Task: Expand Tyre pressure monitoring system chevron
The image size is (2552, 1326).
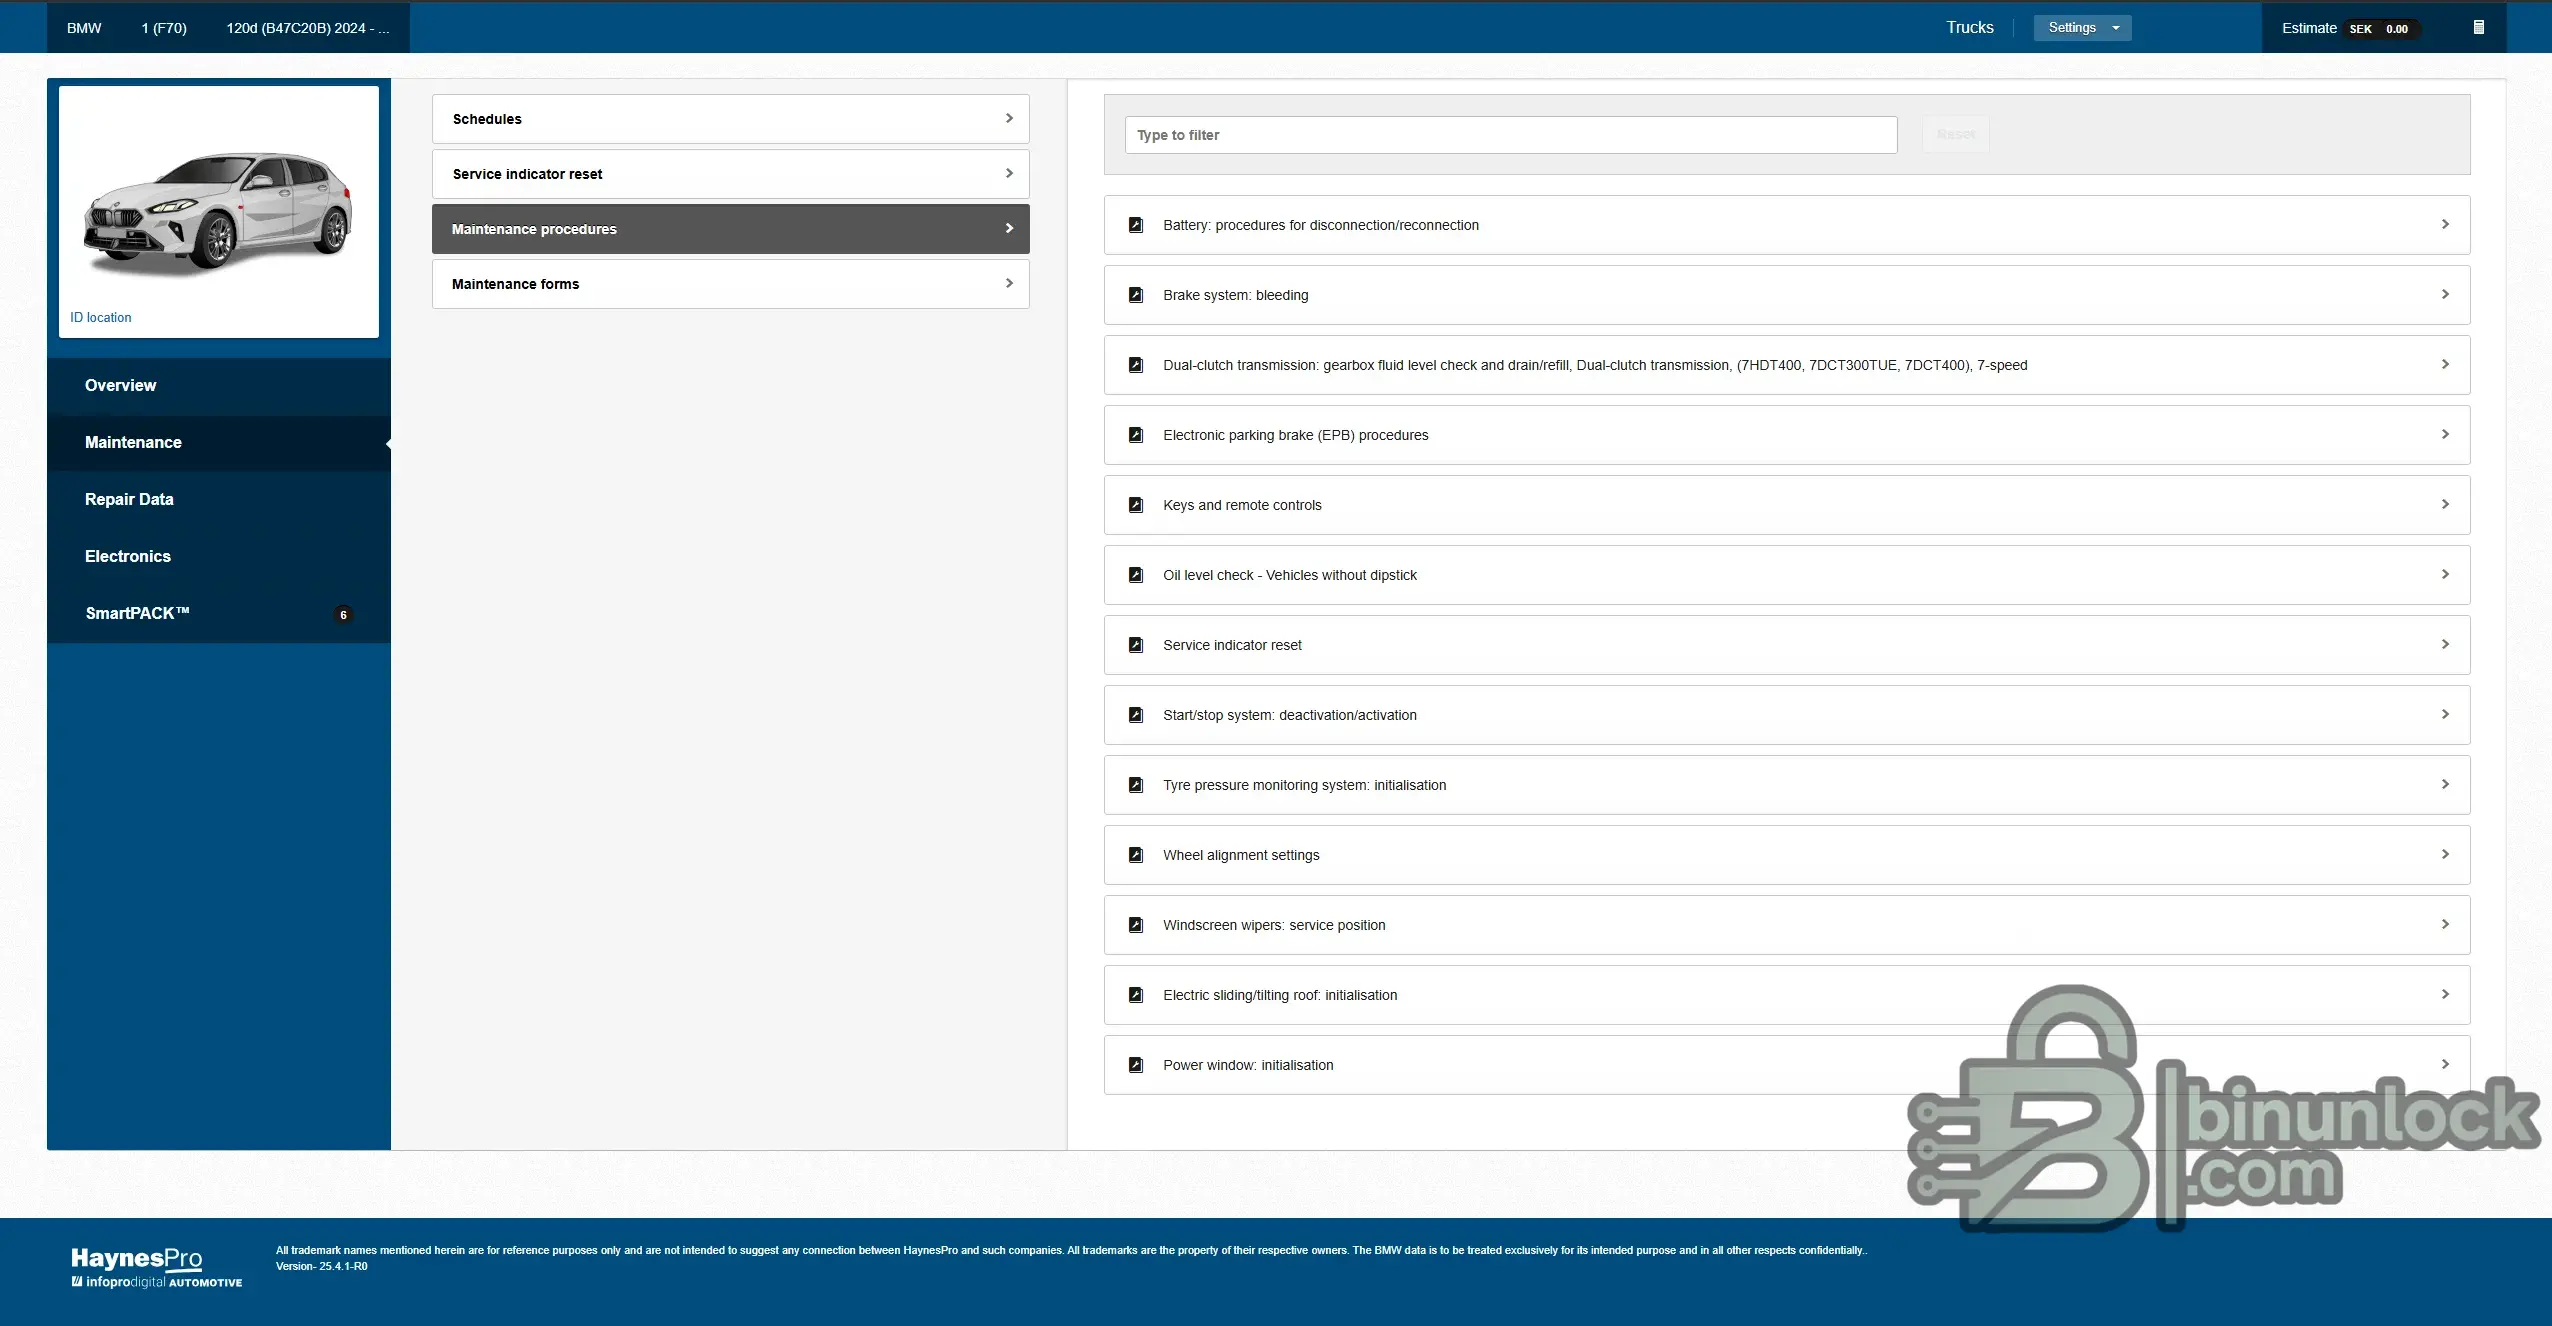Action: click(2444, 784)
